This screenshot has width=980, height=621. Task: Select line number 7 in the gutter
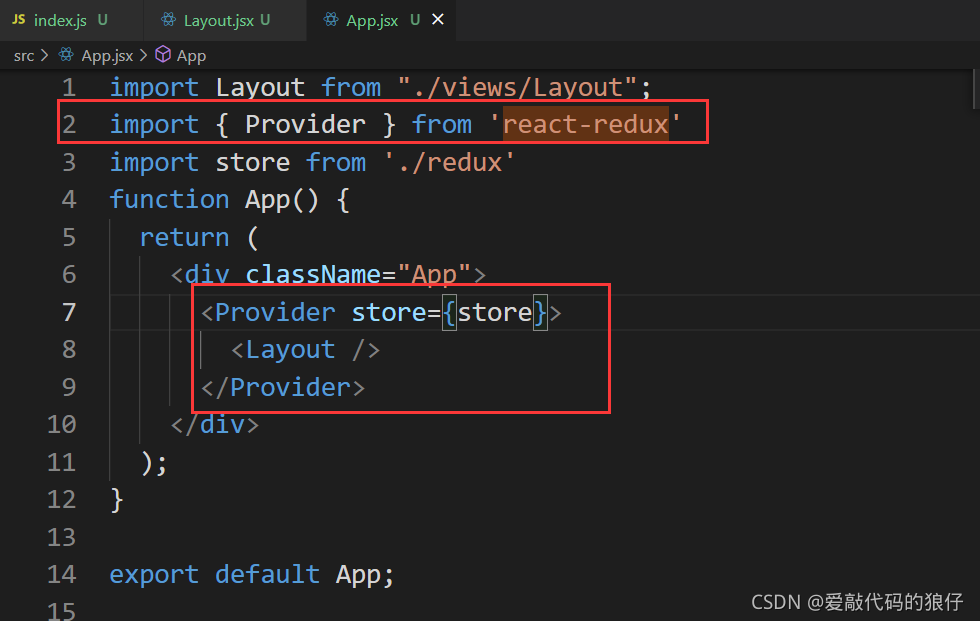[68, 312]
